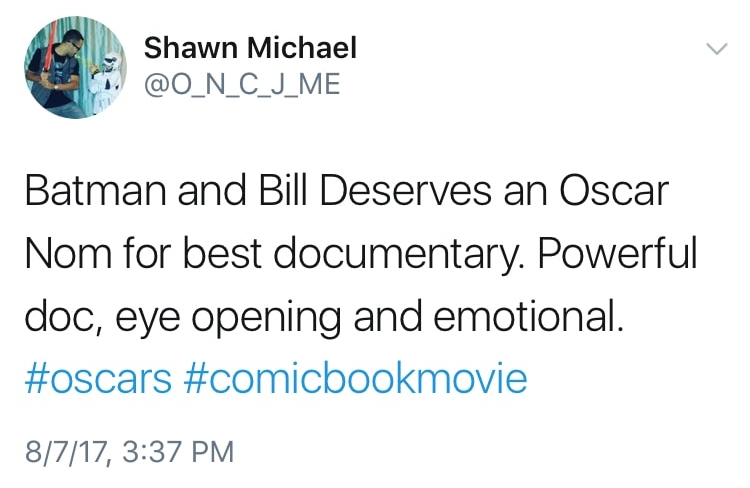Screen dimensions: 750x488
Task: Open the #oscars hashtag
Action: pyautogui.click(x=96, y=379)
